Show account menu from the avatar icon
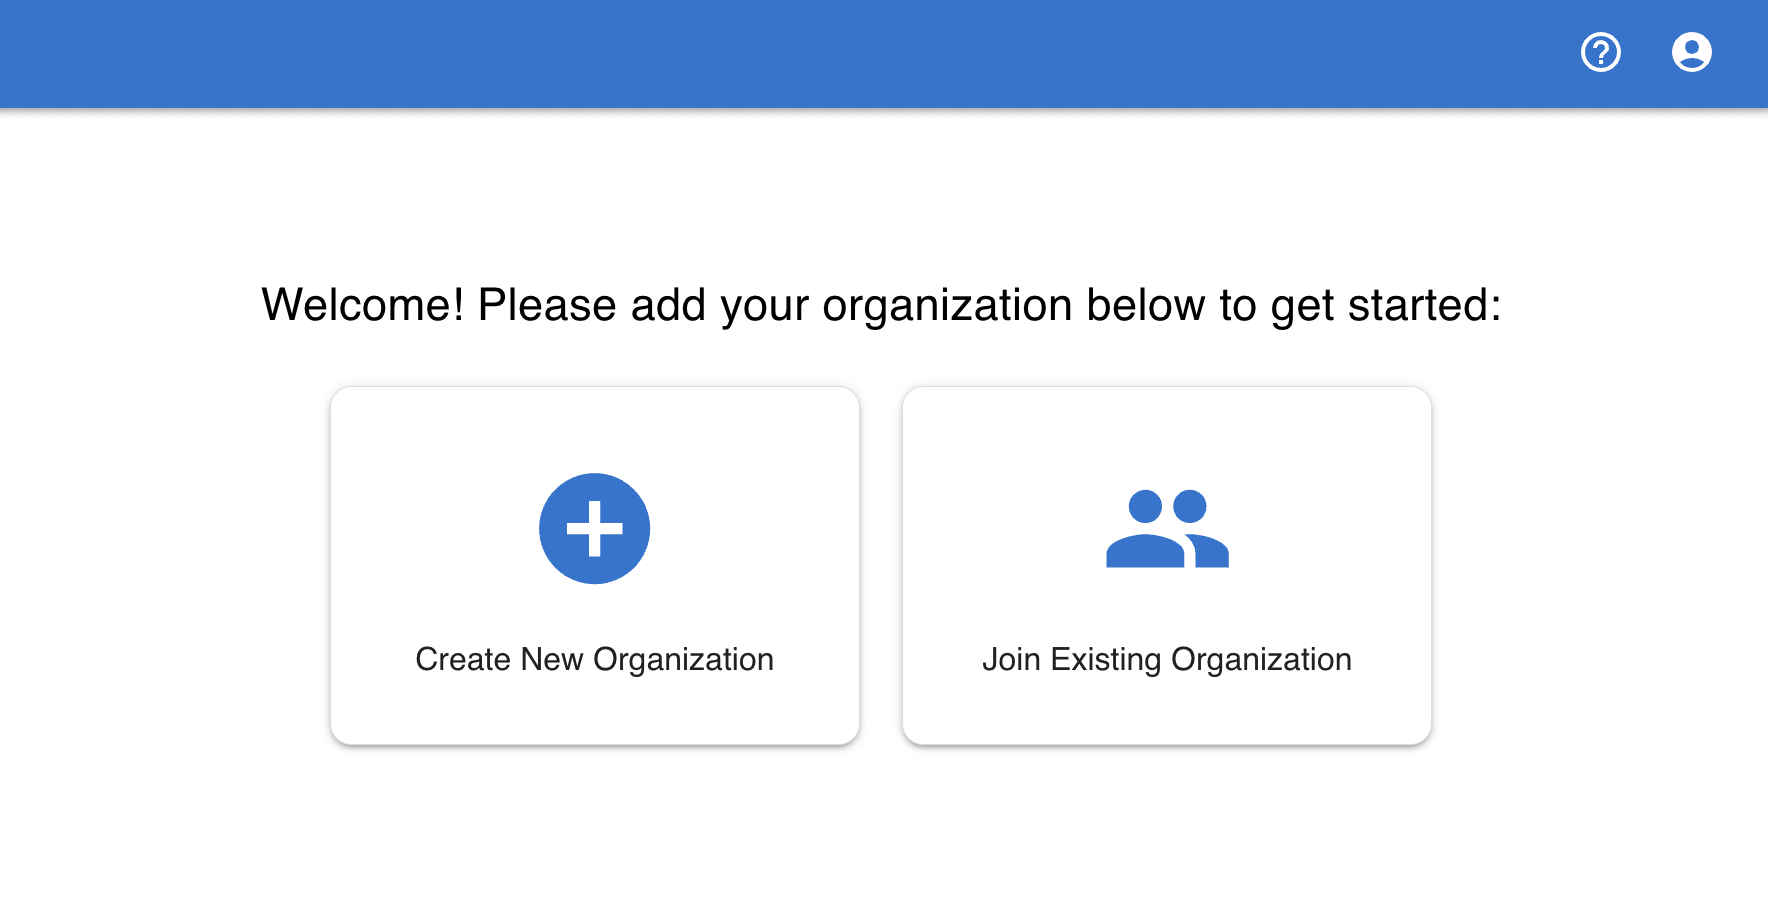1768x908 pixels. tap(1691, 52)
